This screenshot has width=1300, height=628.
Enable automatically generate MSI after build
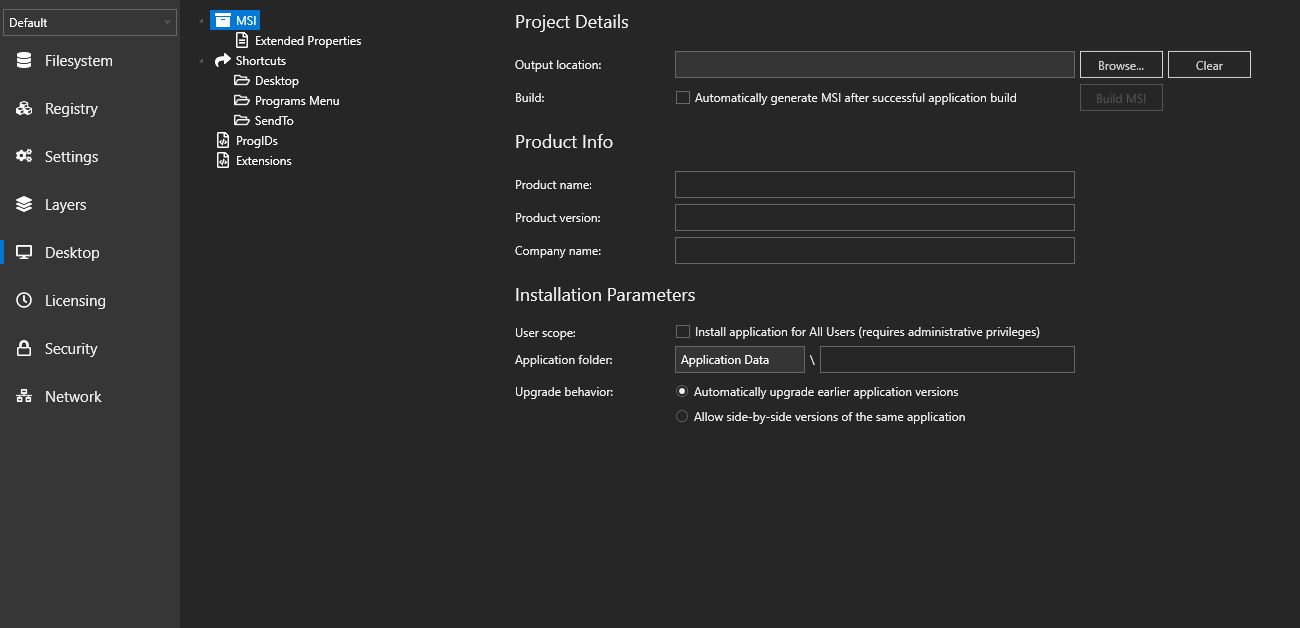tap(683, 98)
